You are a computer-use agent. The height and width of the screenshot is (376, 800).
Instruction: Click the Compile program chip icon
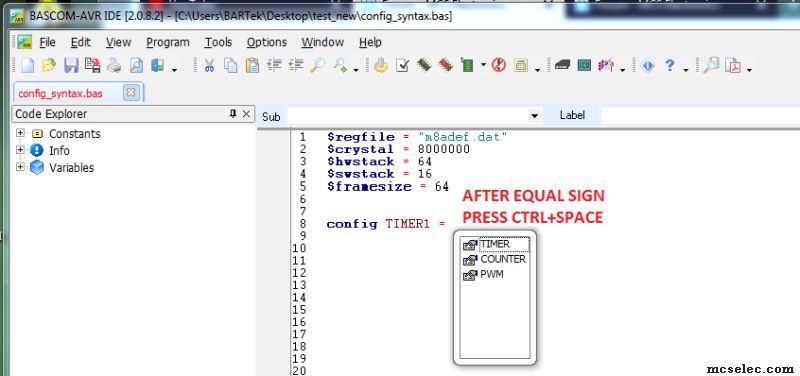424,65
